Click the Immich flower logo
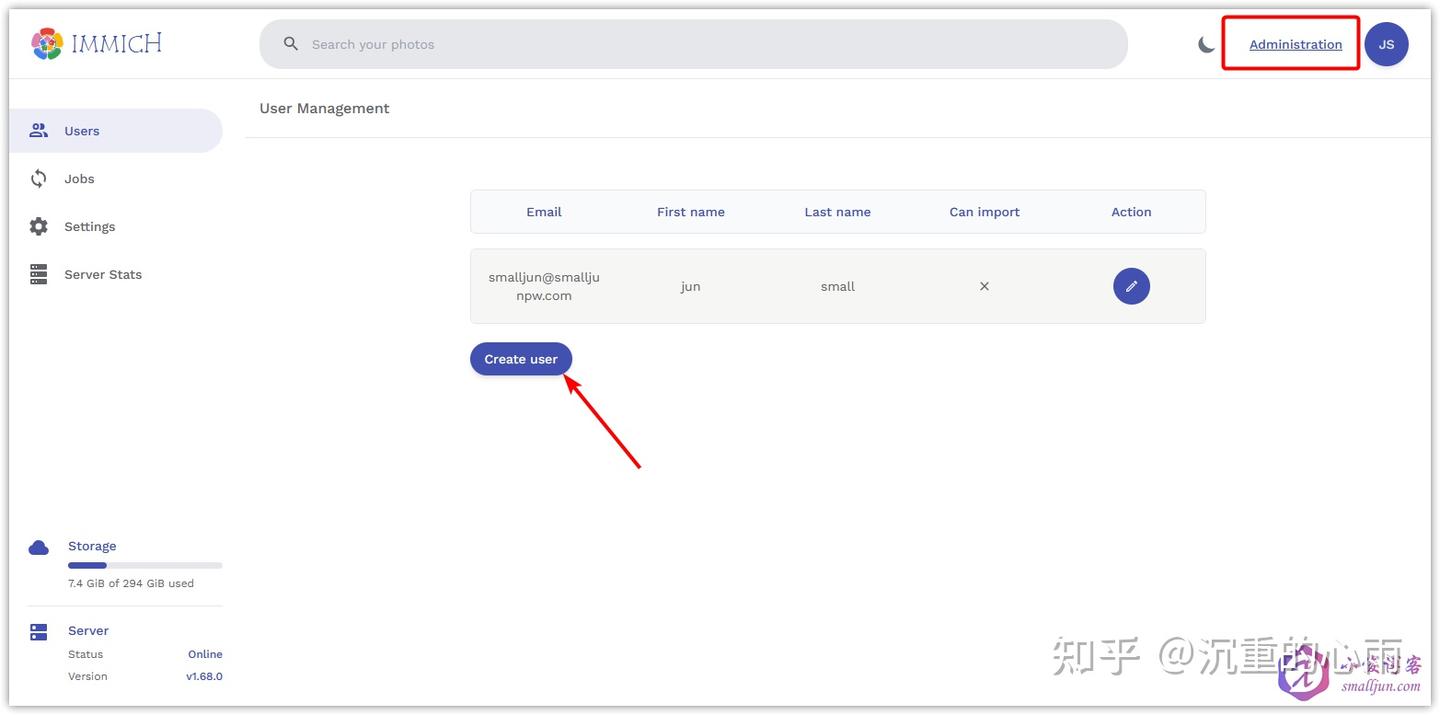The width and height of the screenshot is (1440, 715). coord(47,44)
